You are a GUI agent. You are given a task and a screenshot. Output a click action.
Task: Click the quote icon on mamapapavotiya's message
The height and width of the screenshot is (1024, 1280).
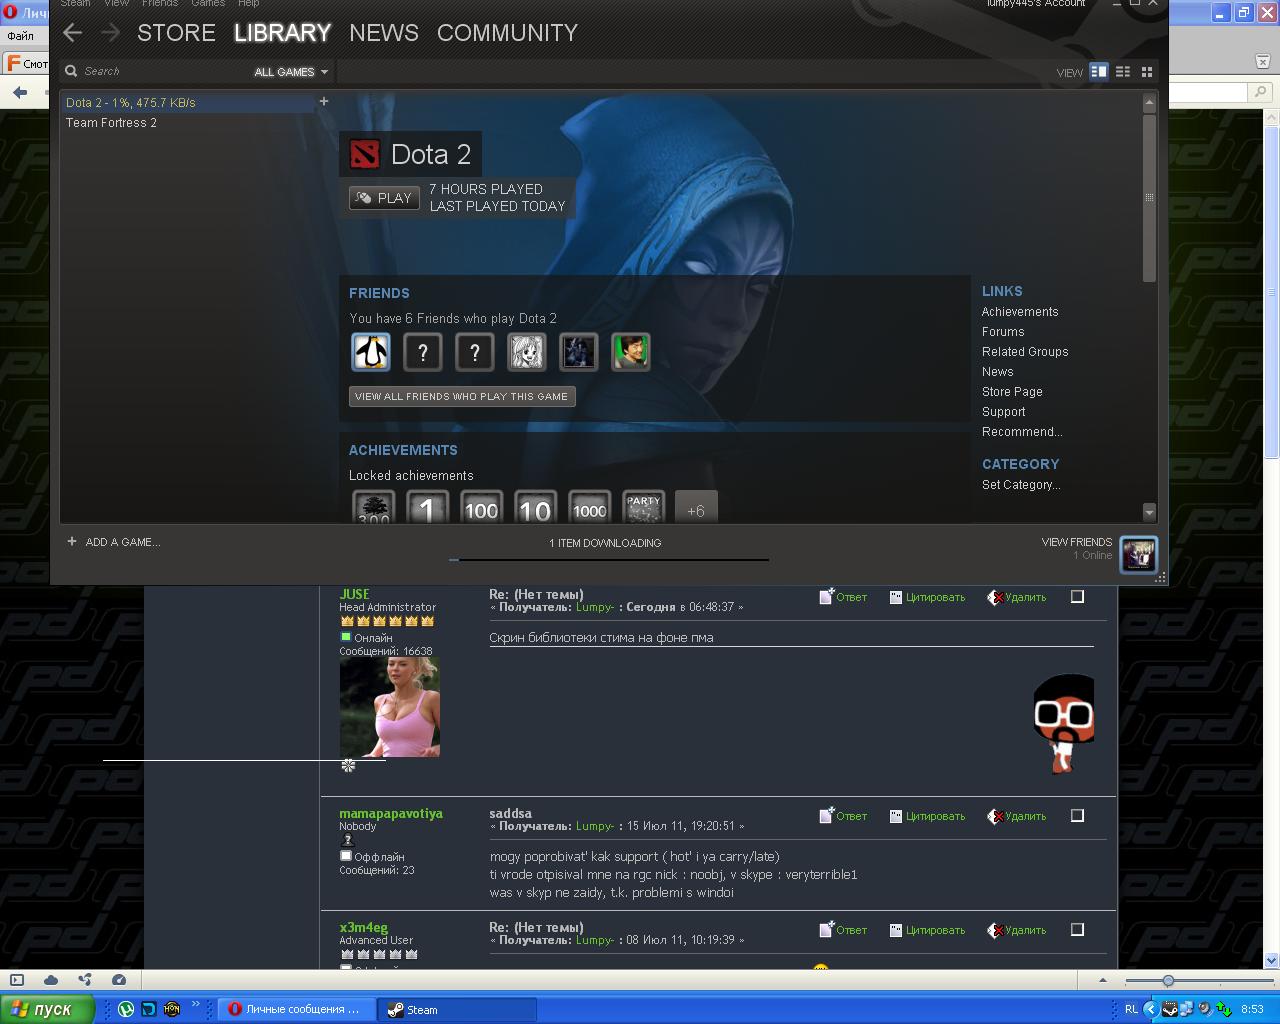tap(896, 816)
